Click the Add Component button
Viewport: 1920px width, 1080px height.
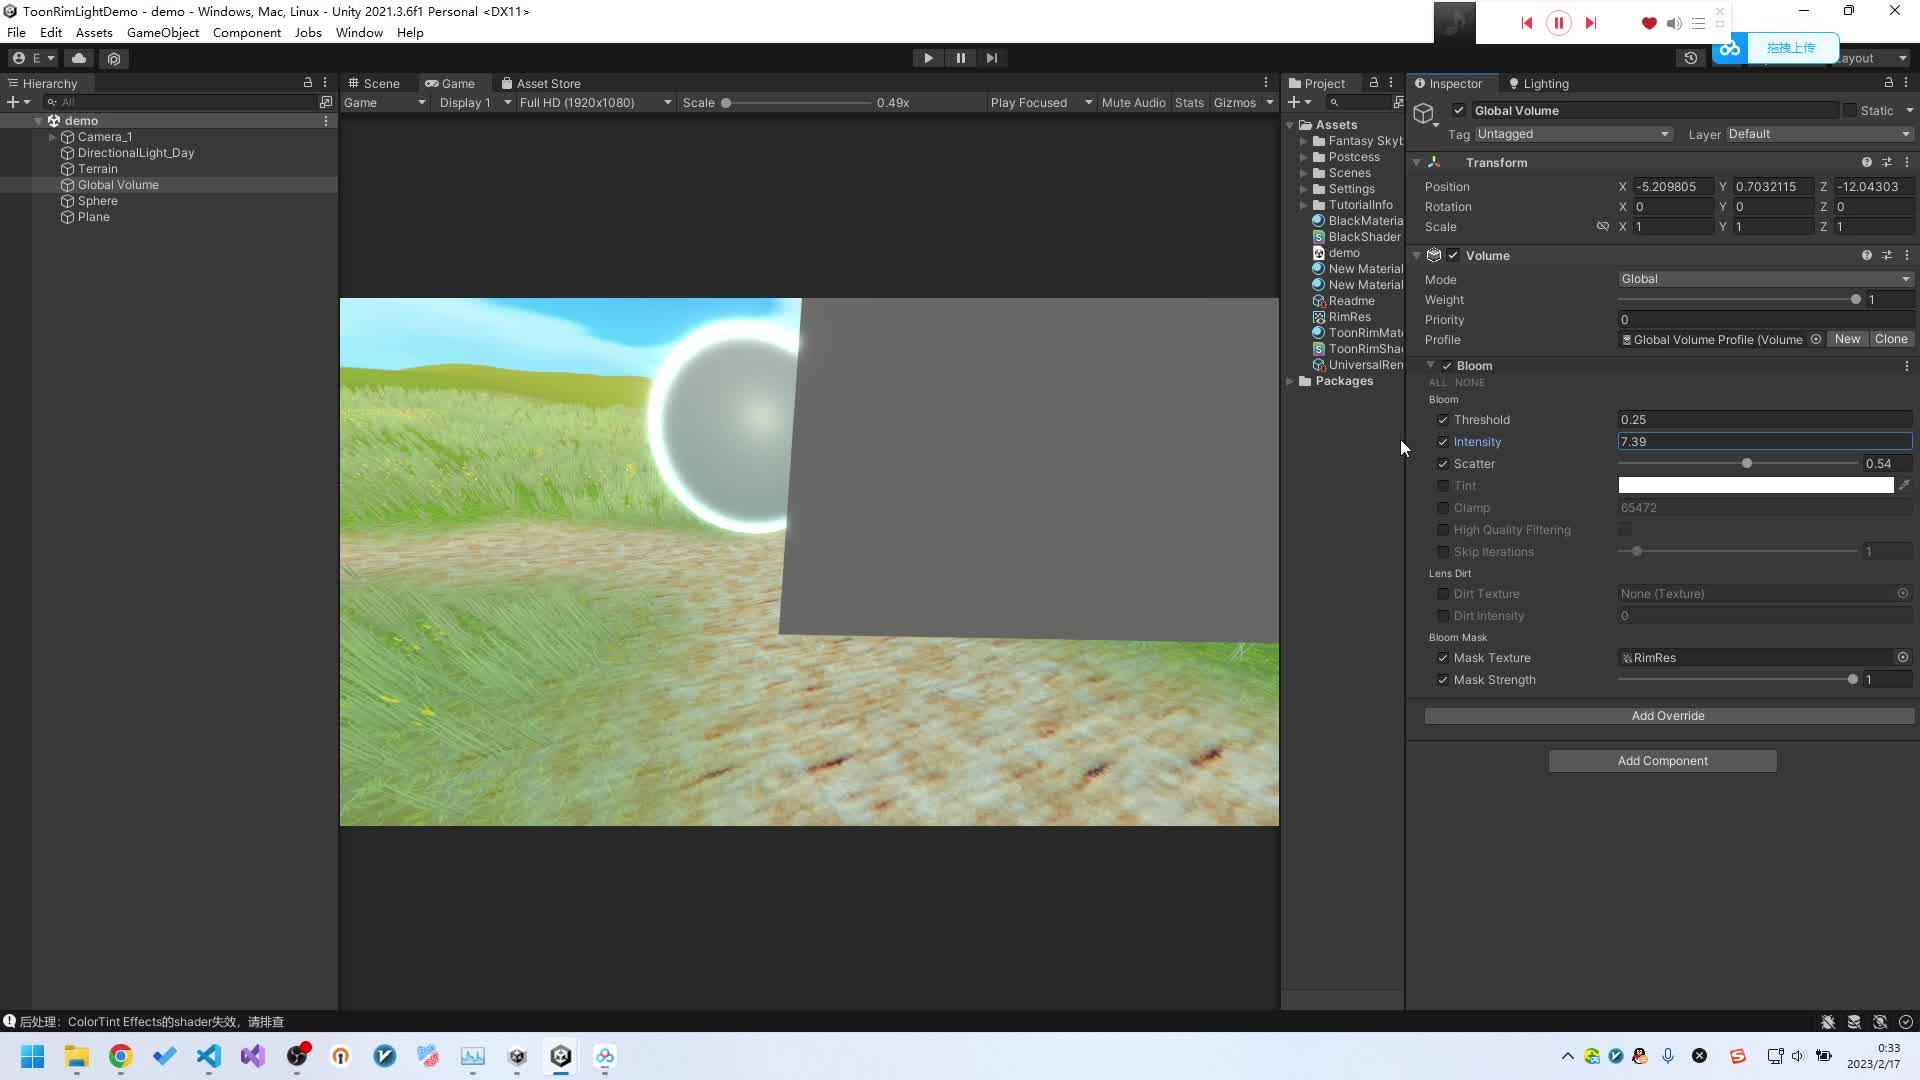pos(1662,760)
